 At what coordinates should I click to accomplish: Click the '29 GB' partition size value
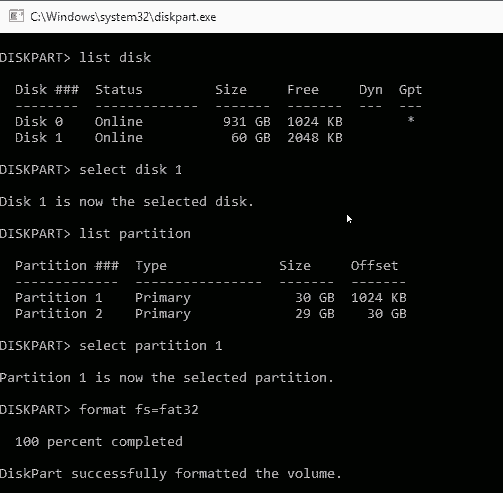(315, 314)
